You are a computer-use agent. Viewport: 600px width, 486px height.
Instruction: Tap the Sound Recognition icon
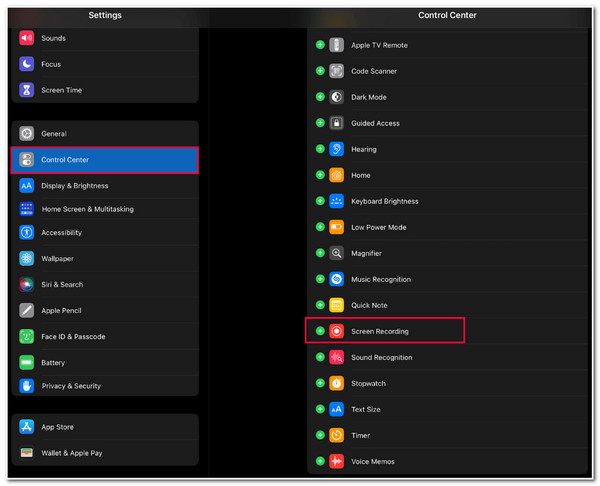coord(336,357)
